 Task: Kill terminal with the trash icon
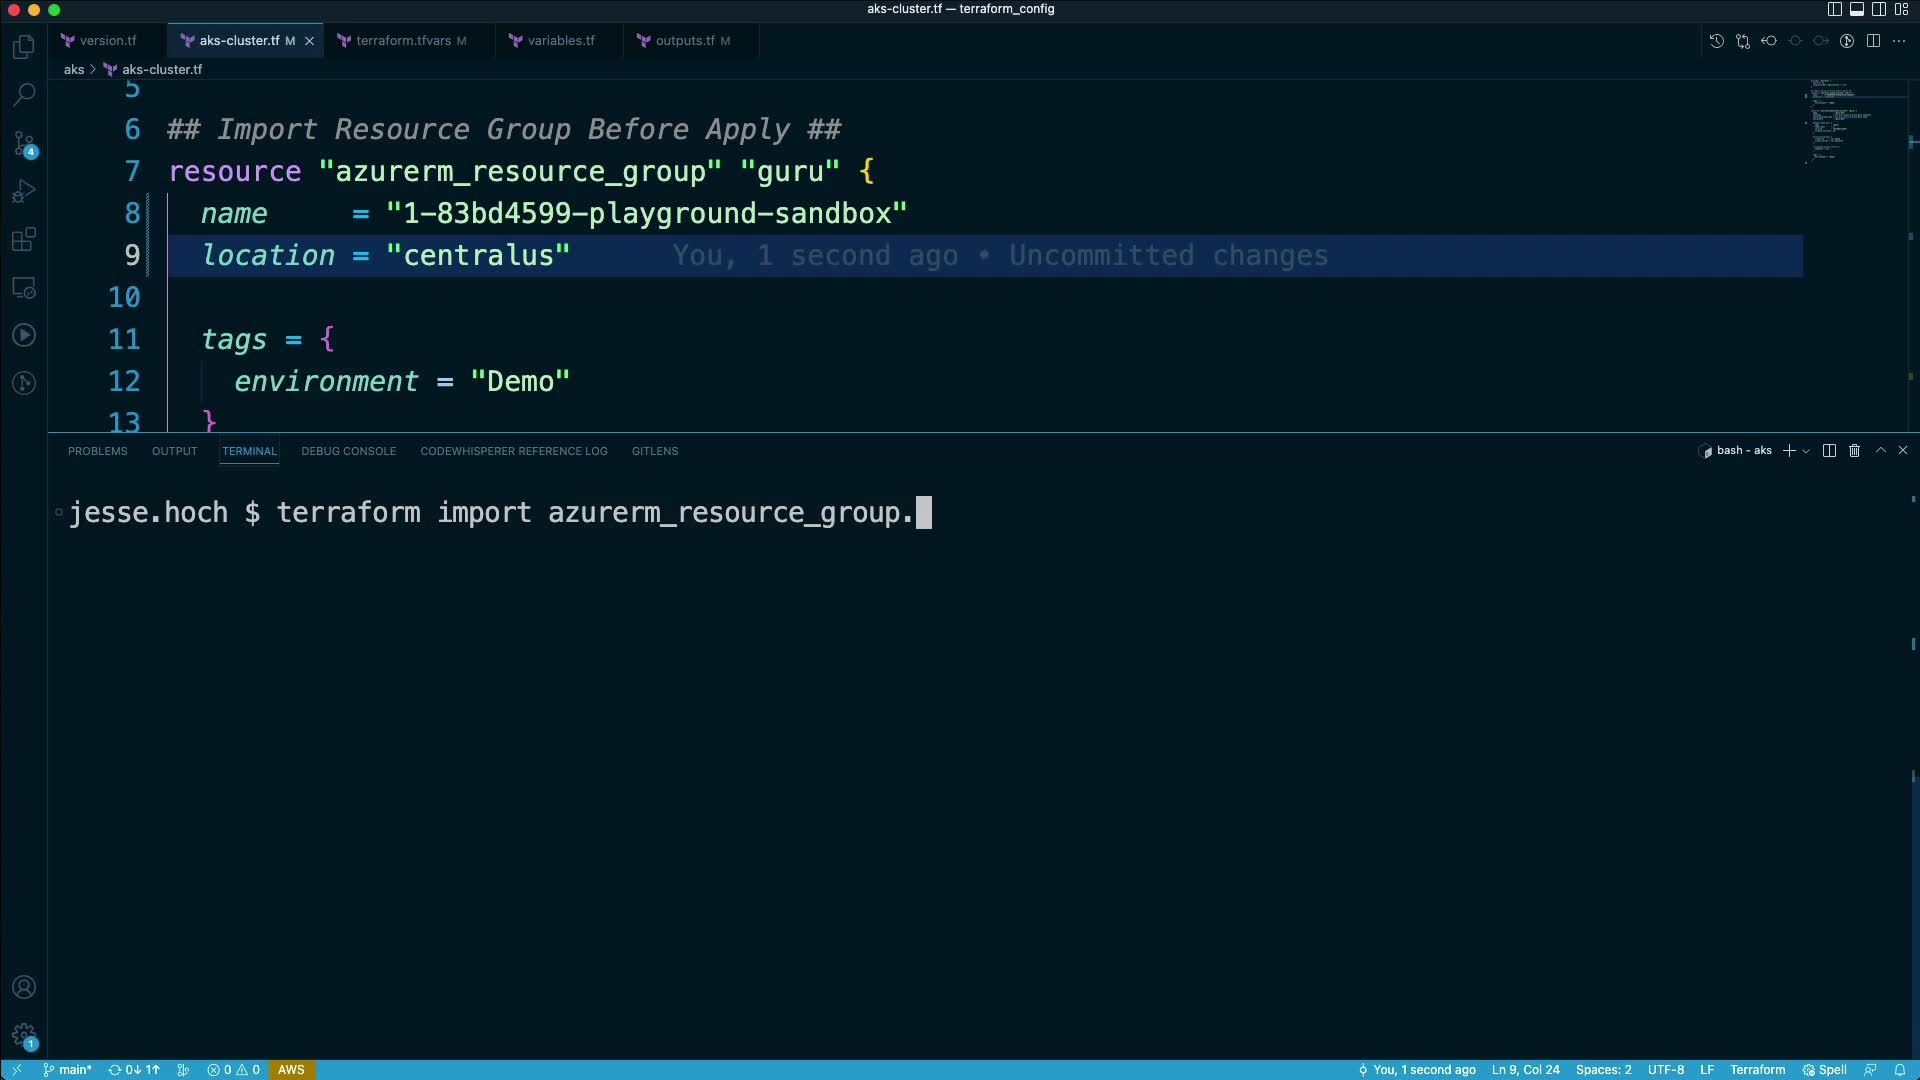(1854, 451)
